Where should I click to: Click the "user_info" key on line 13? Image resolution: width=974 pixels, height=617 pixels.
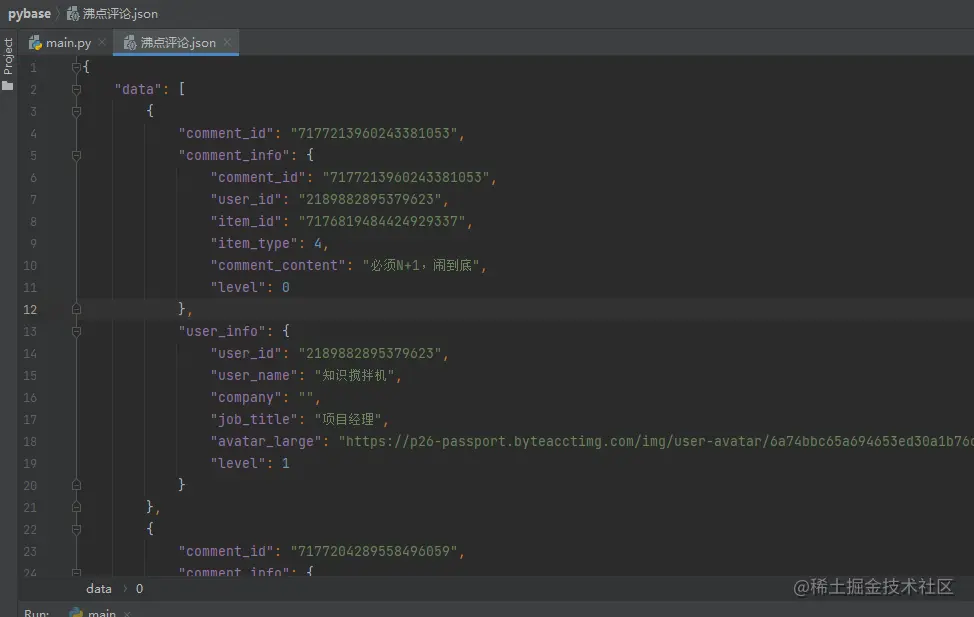(222, 331)
